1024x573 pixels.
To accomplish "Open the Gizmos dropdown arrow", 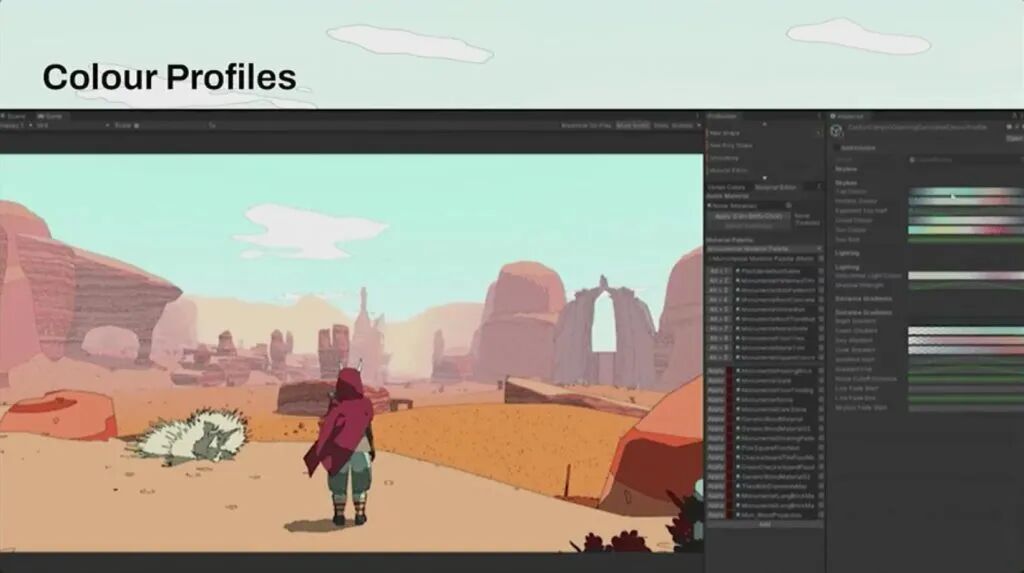I will (699, 125).
